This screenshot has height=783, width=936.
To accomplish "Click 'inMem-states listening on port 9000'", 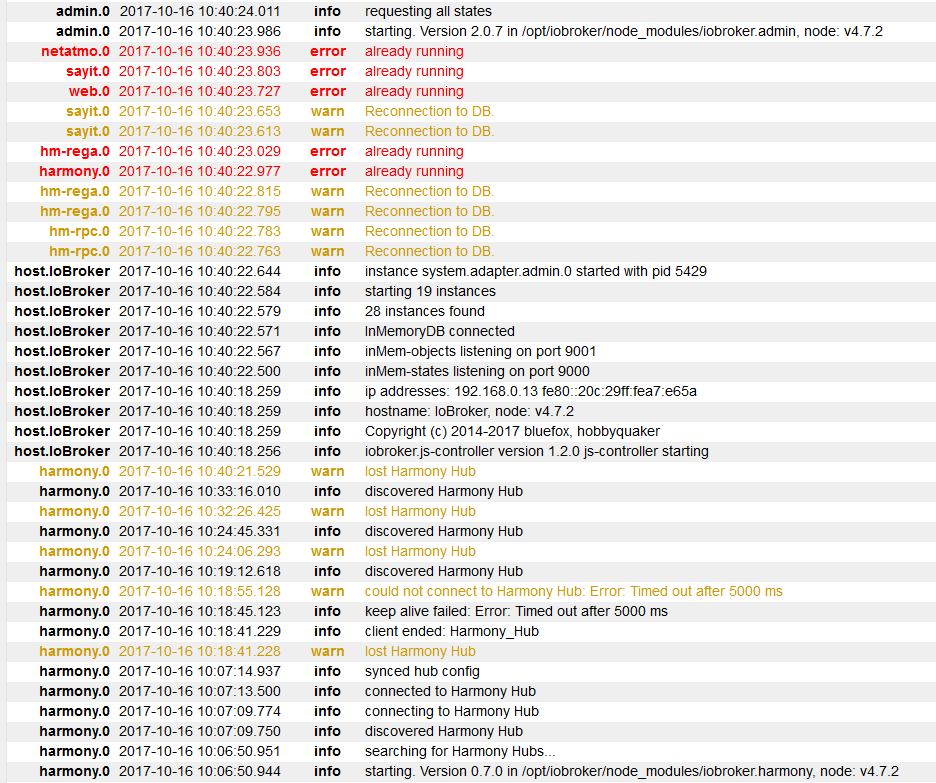I will click(477, 371).
